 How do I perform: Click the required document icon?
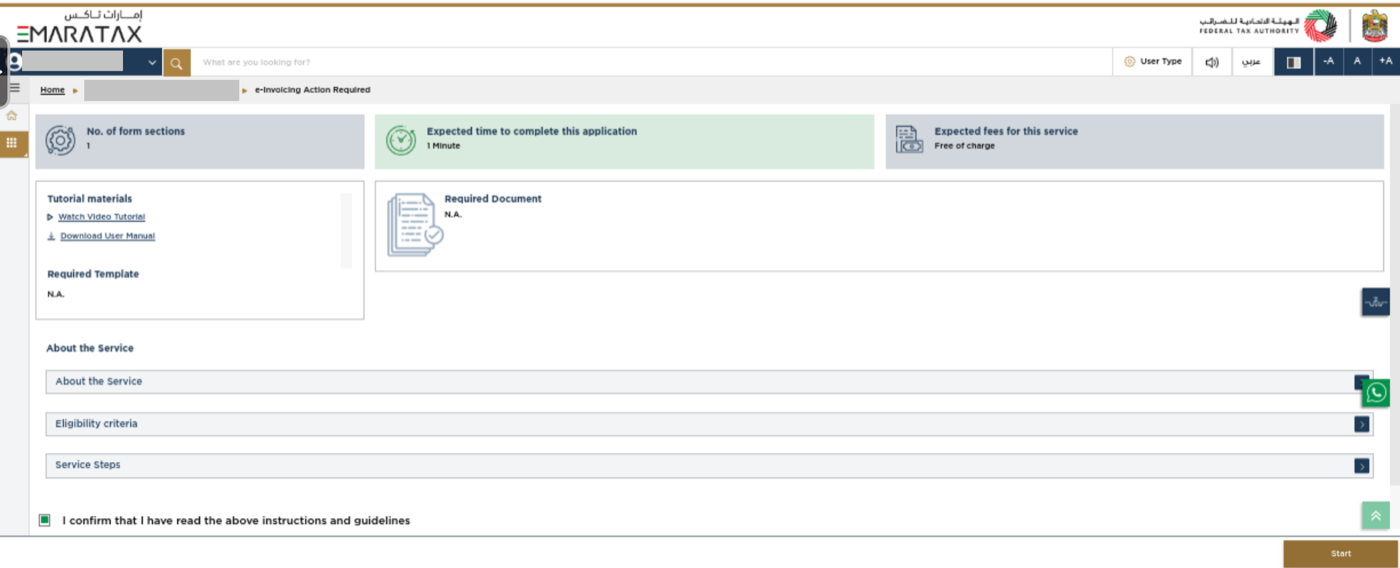[x=414, y=225]
